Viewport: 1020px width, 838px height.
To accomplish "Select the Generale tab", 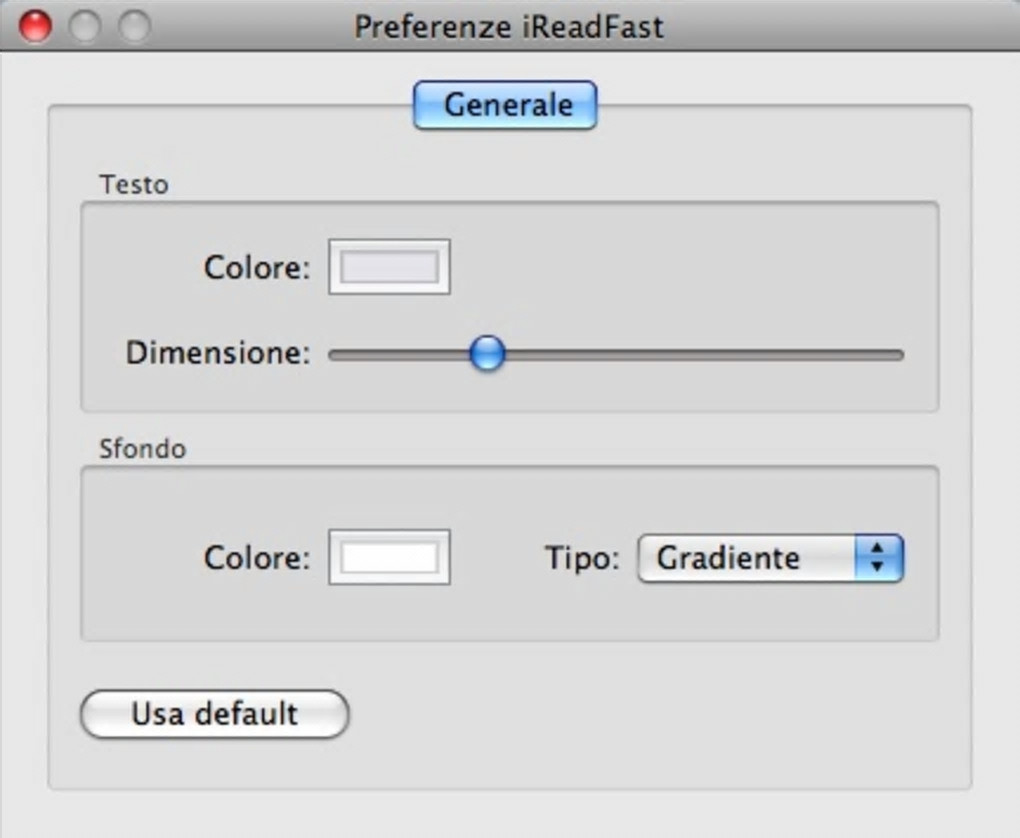I will (505, 105).
